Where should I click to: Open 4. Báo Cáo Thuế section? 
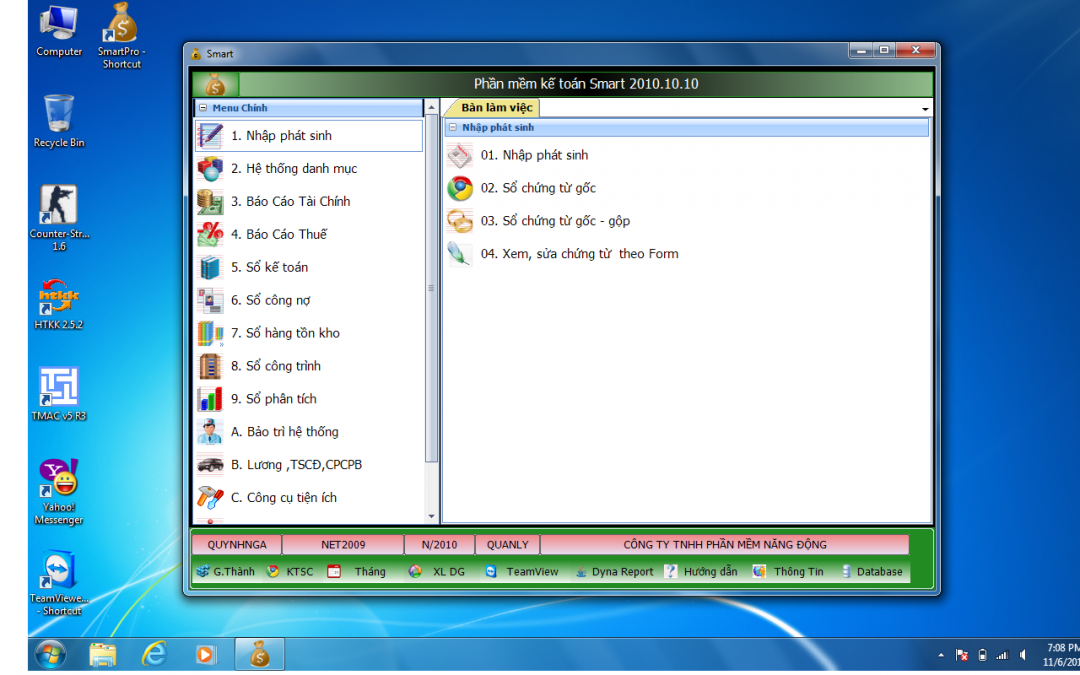278,235
